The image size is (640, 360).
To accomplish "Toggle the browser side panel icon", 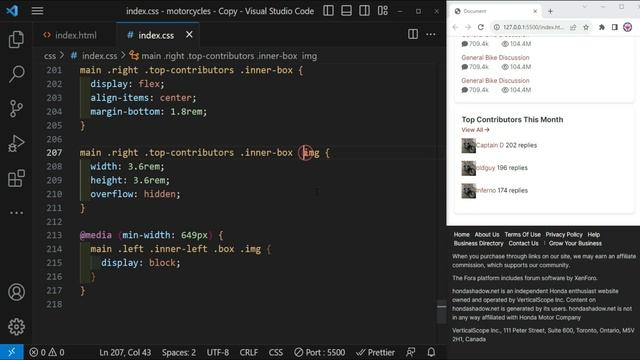I will tap(615, 27).
